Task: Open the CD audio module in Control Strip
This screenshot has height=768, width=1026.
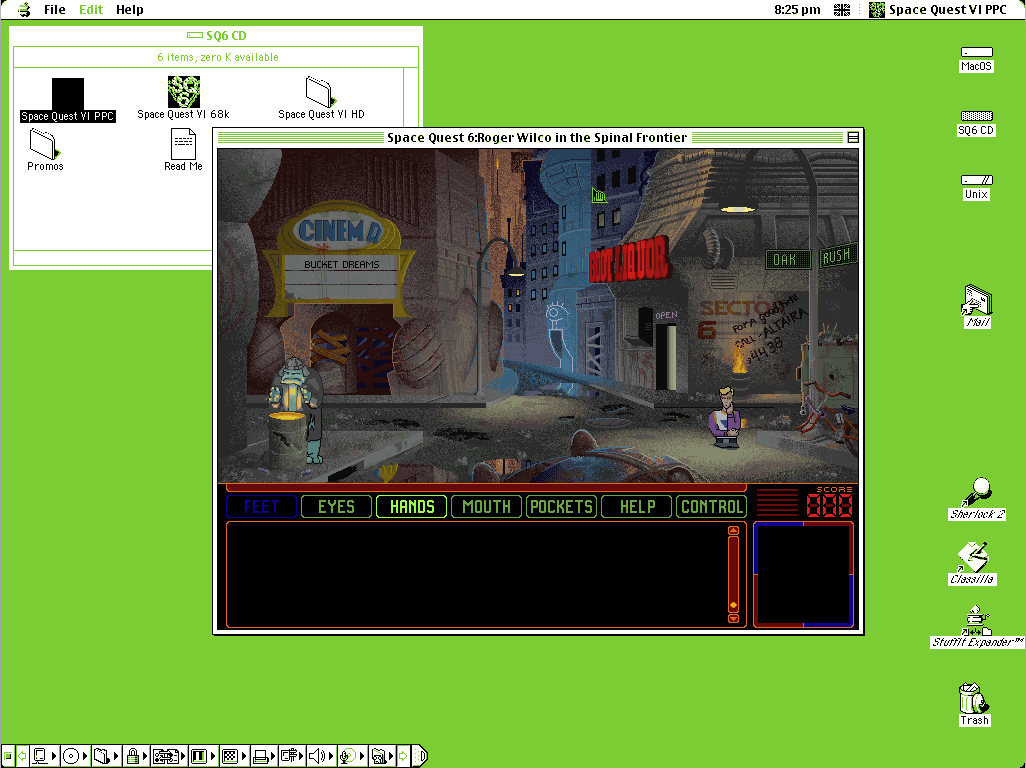Action: point(75,756)
